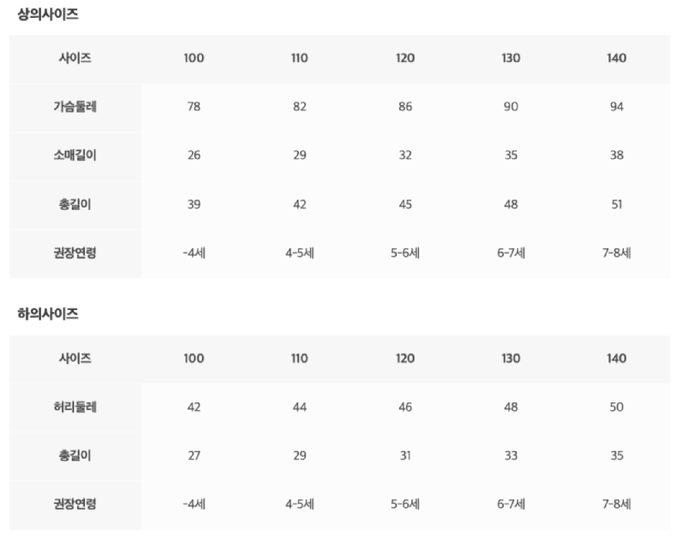Image resolution: width=680 pixels, height=540 pixels.
Task: Click the 하의 총길이 value 31
Action: click(405, 456)
